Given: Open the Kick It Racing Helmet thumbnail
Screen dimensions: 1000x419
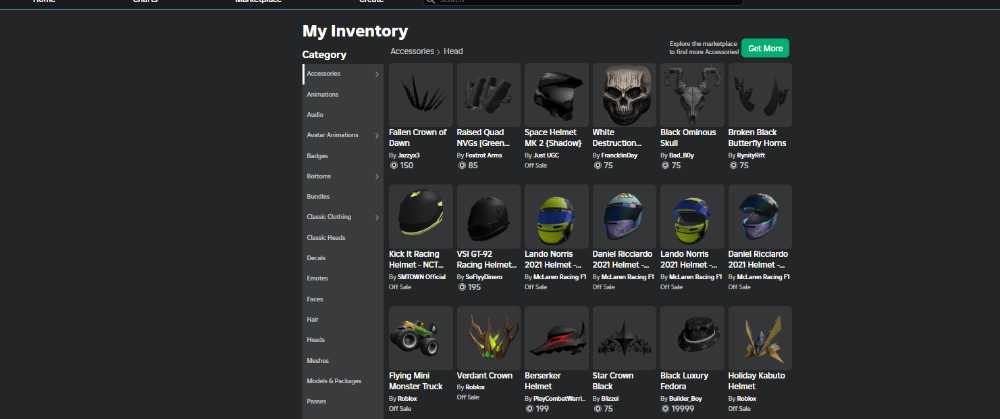Looking at the screenshot, I should pyautogui.click(x=420, y=216).
